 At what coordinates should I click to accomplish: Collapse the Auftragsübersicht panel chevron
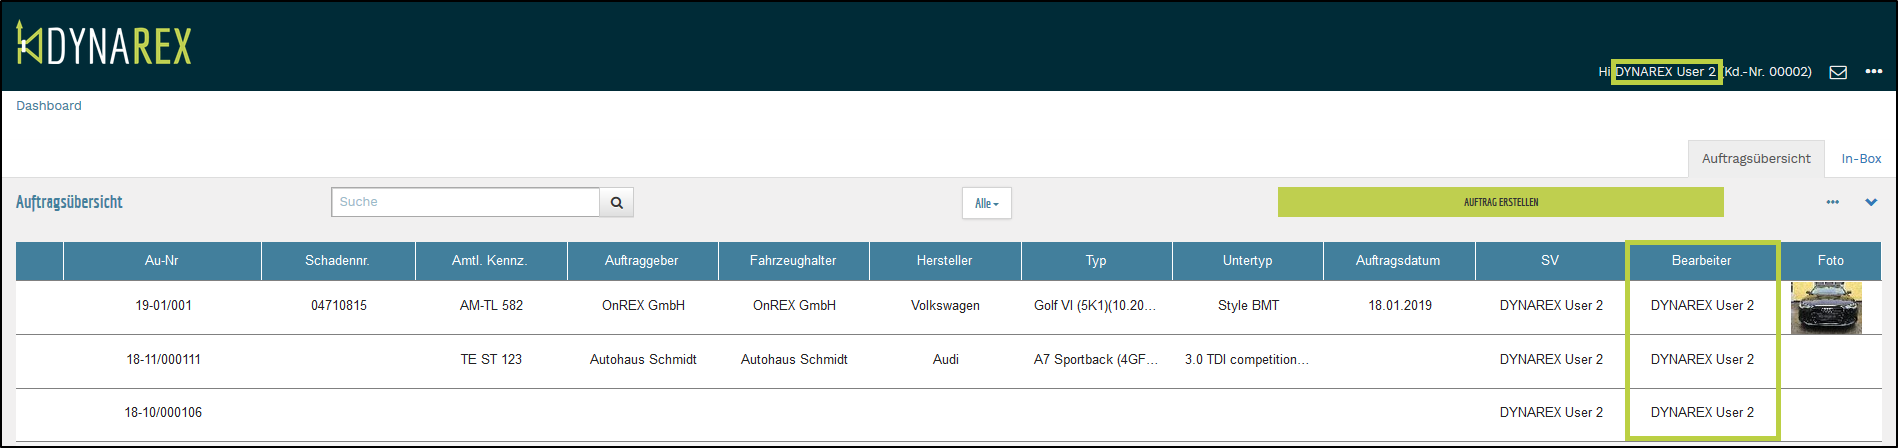tap(1871, 202)
